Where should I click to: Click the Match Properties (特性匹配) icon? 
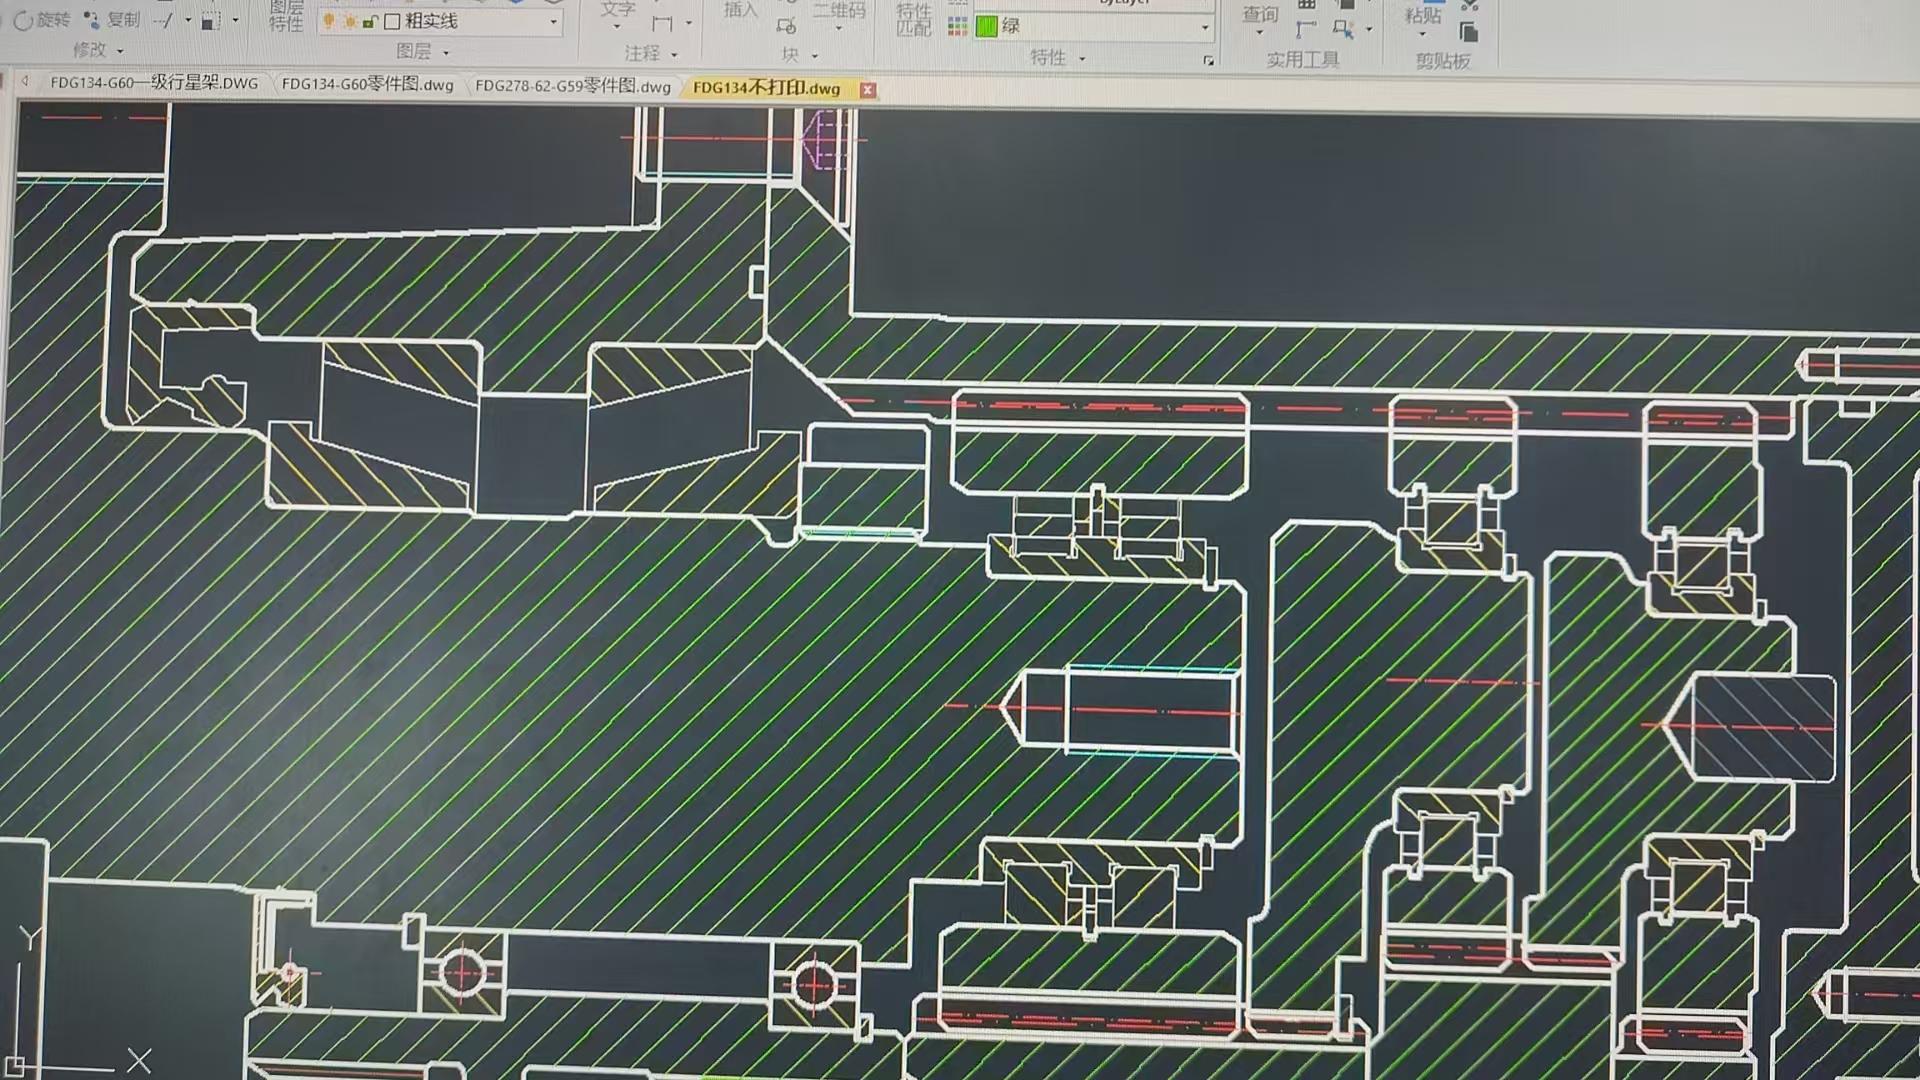coord(913,18)
